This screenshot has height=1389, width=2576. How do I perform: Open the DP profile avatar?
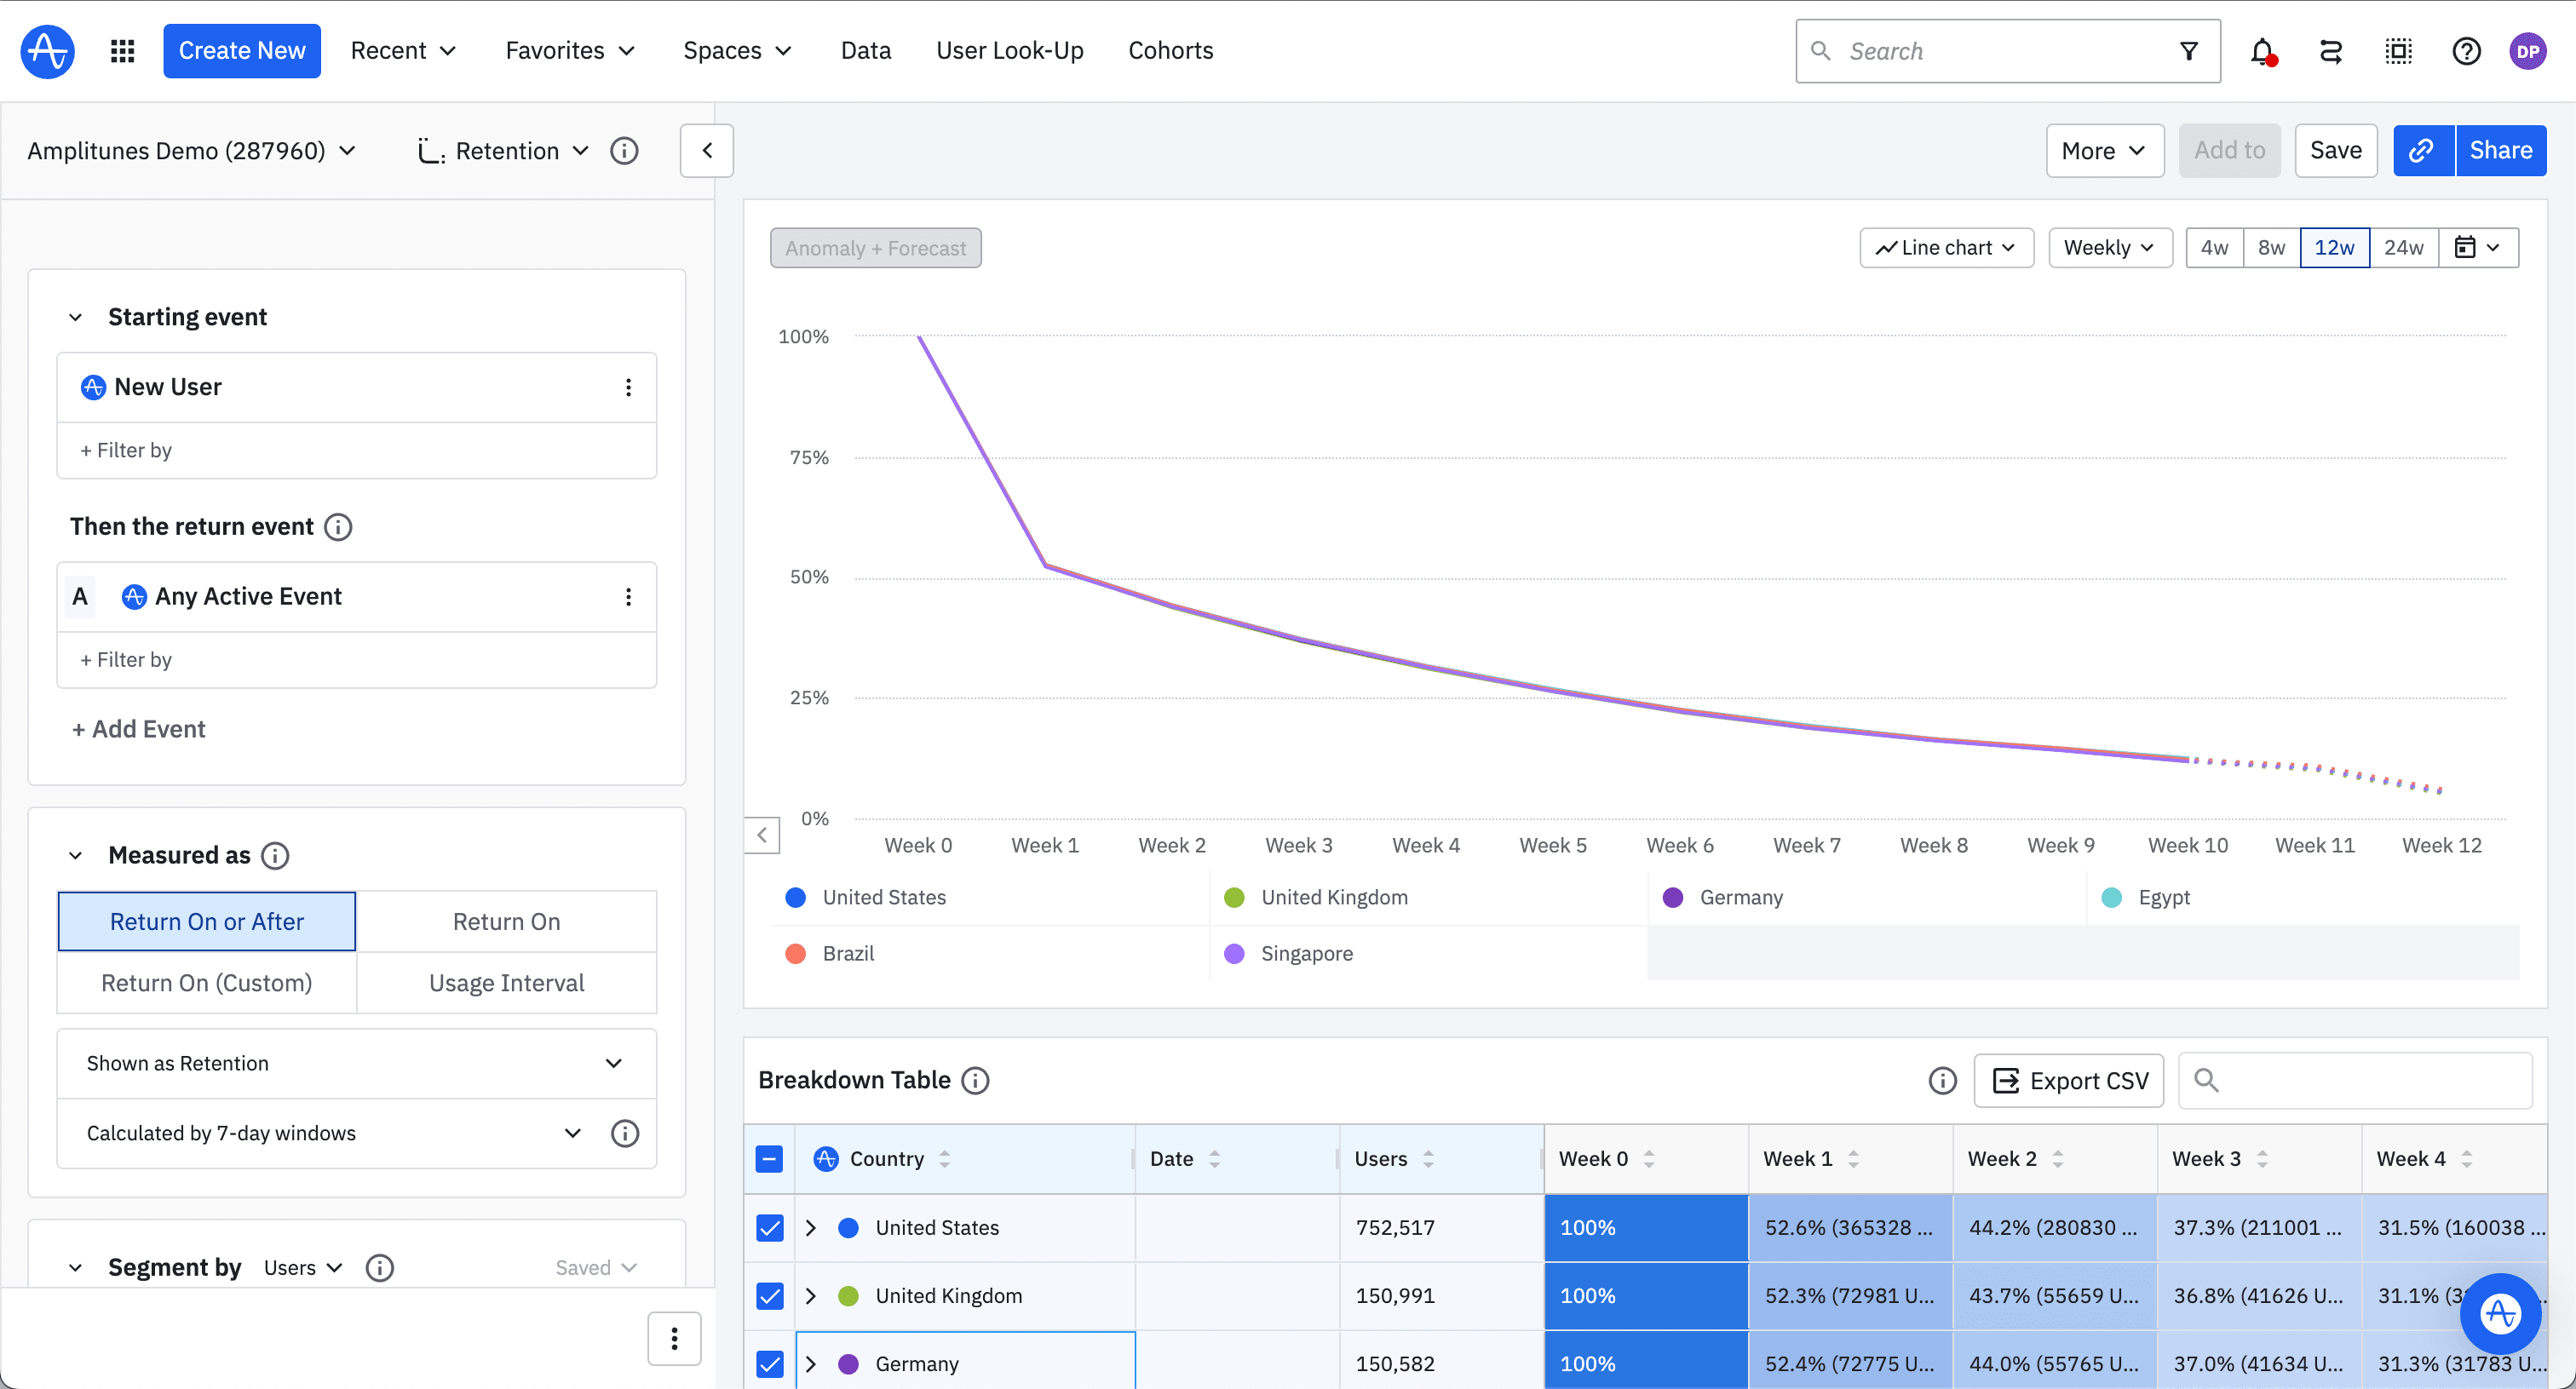point(2528,51)
